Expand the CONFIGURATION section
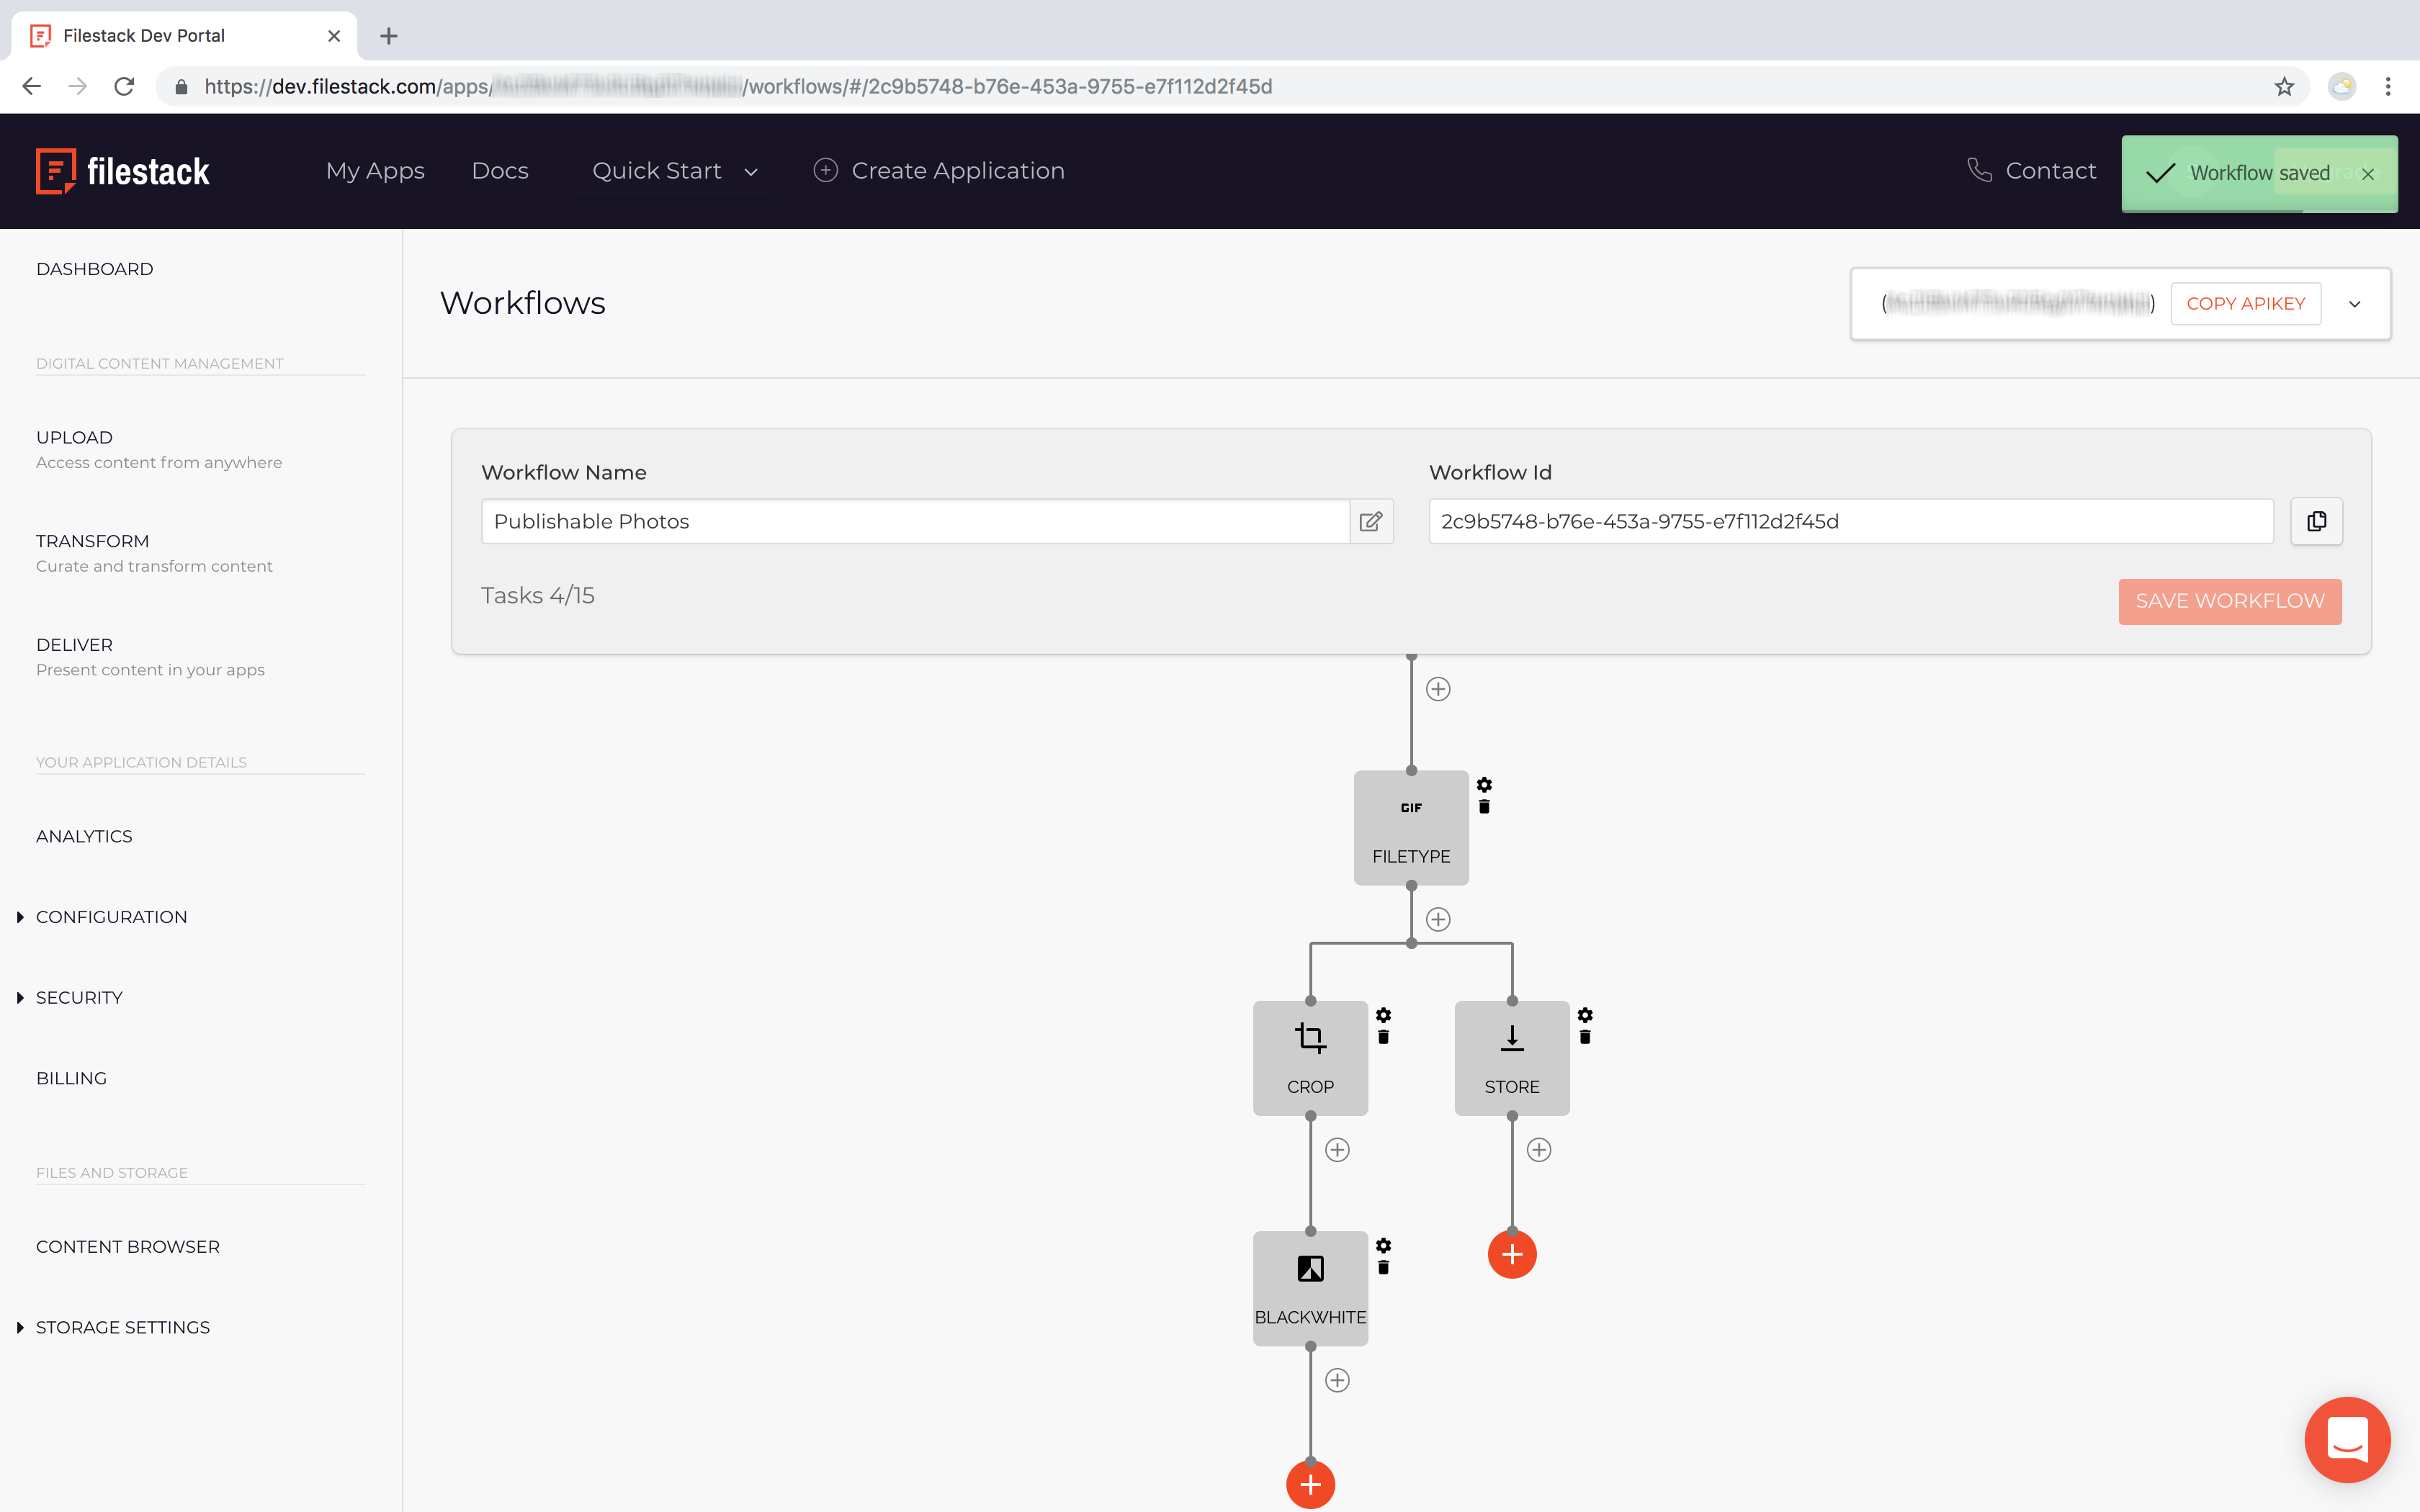 pos(111,917)
